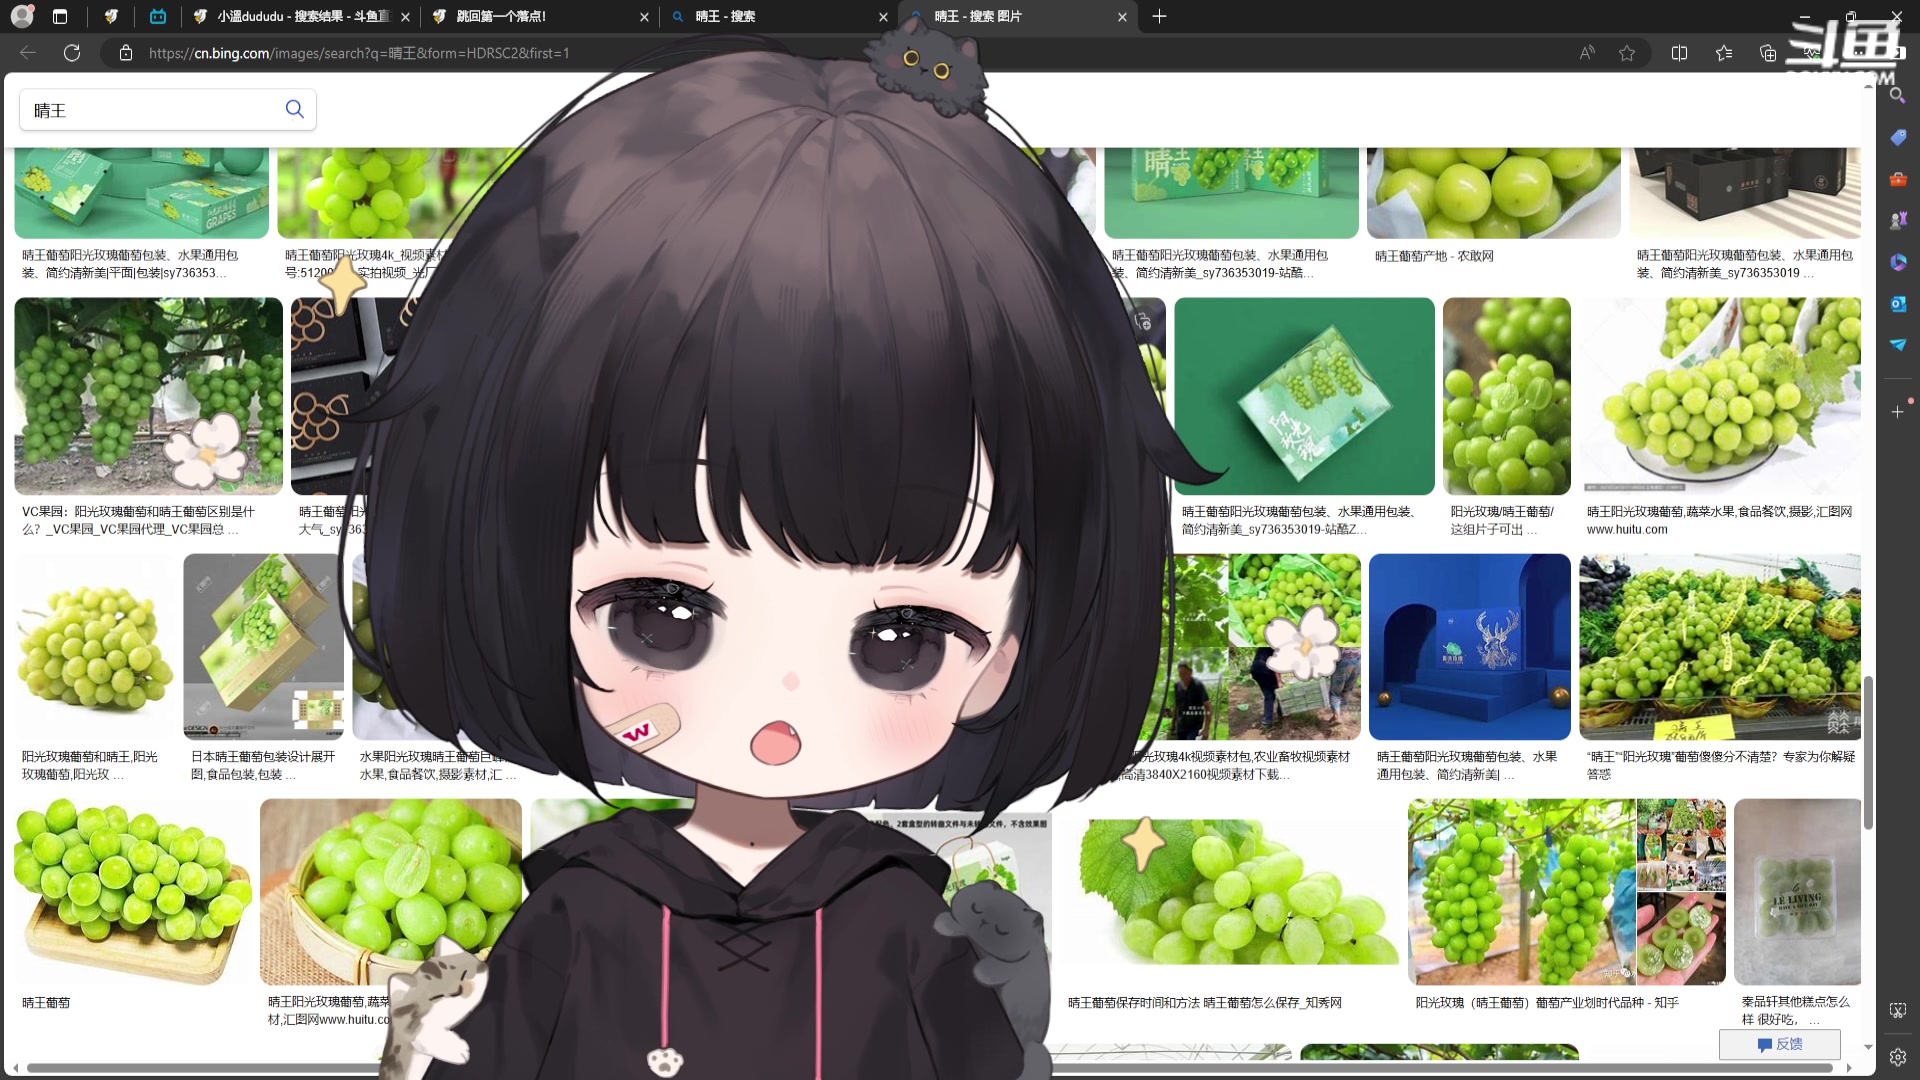Toggle read aloud in address bar

(x=1587, y=53)
